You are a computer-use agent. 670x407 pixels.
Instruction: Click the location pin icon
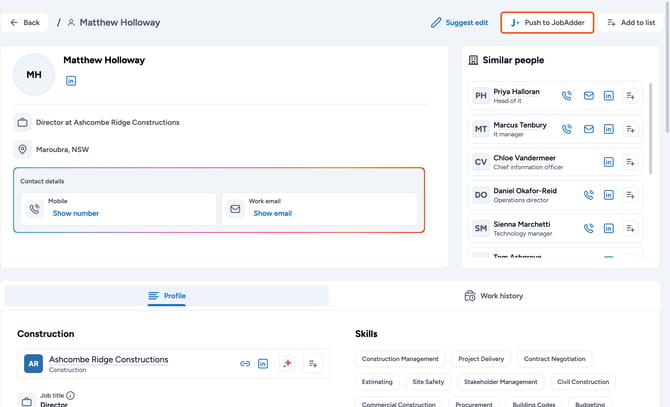22,149
